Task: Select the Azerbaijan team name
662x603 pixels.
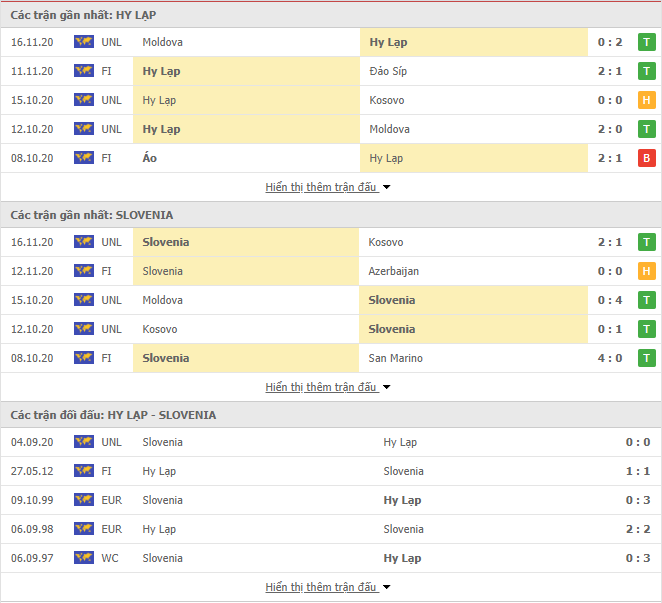Action: point(393,271)
